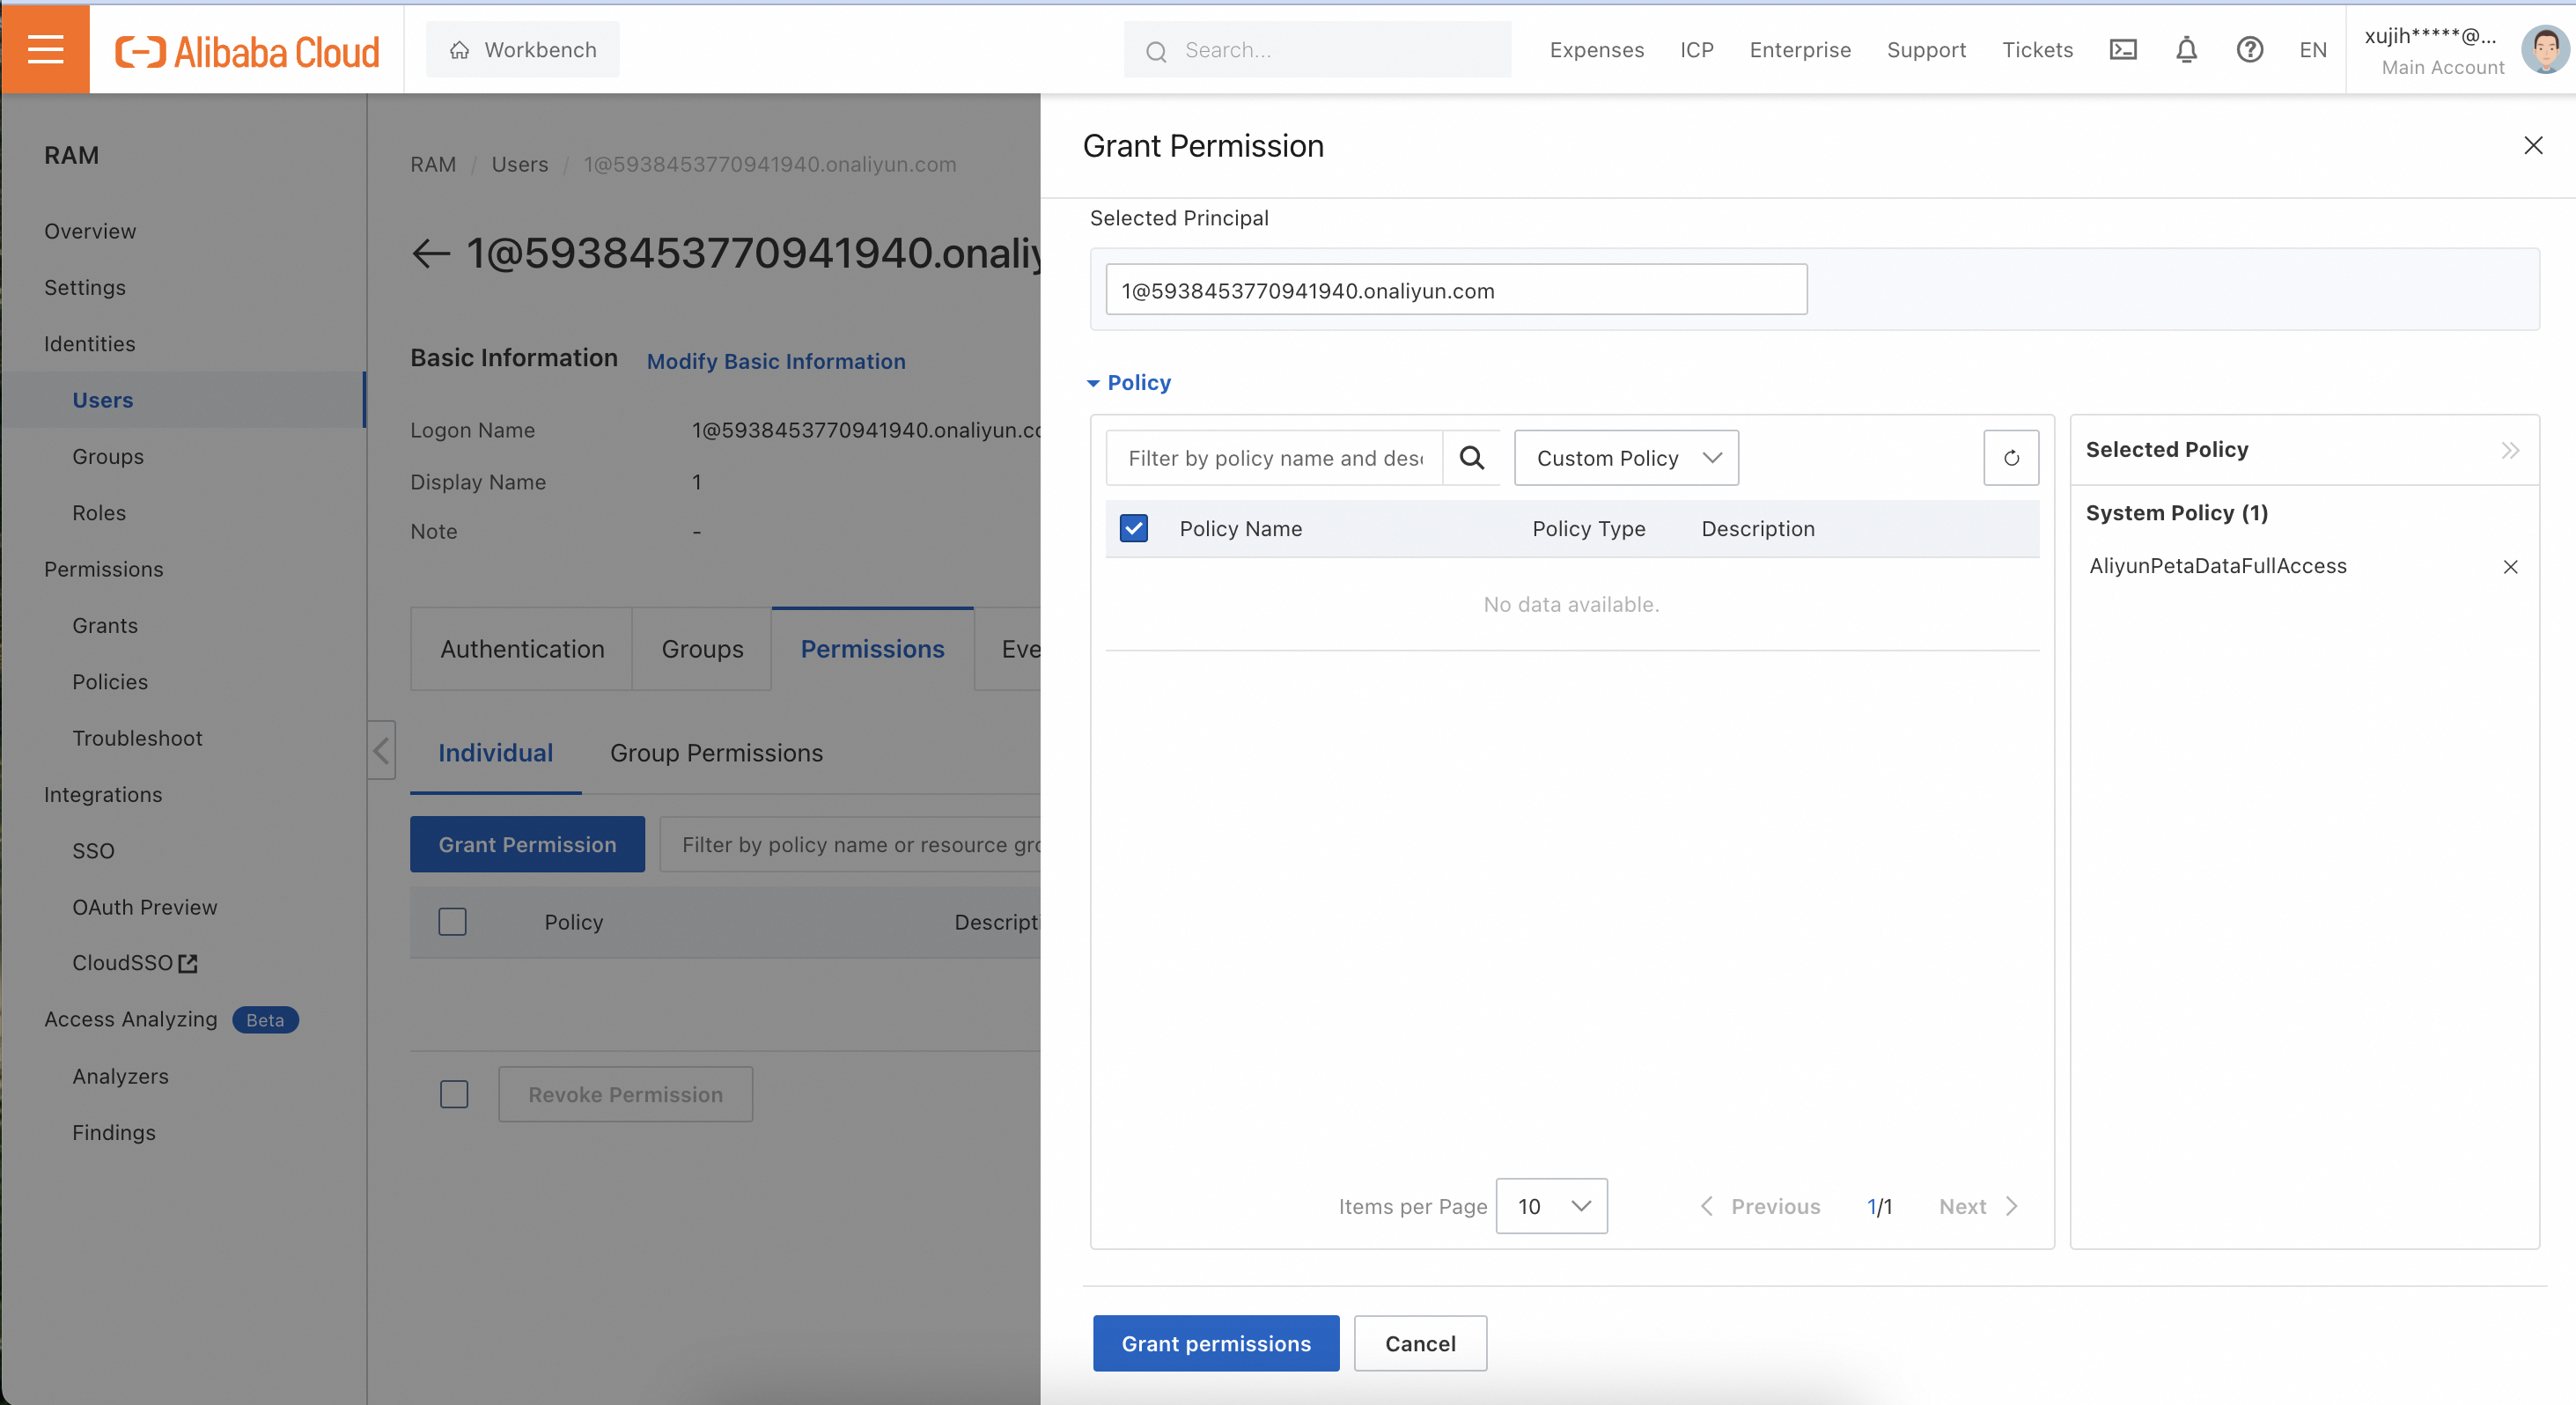
Task: Click the blue Grant permissions button
Action: click(x=1216, y=1343)
